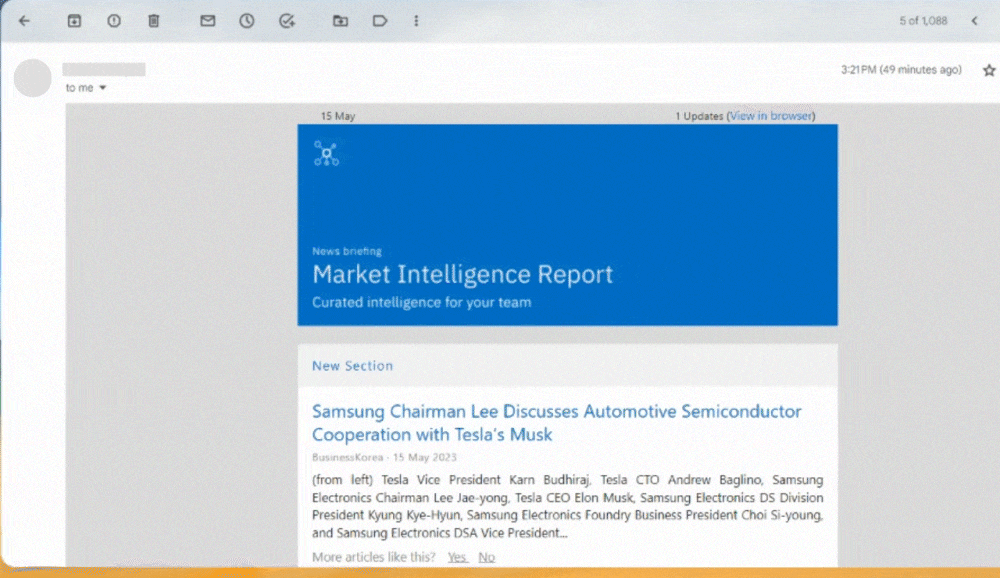1000x578 pixels.
Task: Click '5 of 1,088' message counter
Action: tap(923, 21)
